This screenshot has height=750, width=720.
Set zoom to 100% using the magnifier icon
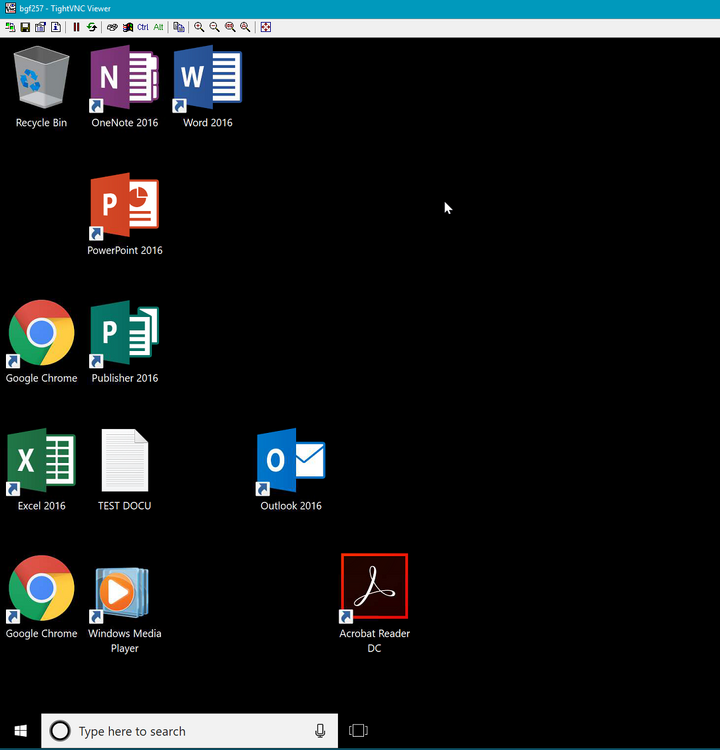coord(230,27)
